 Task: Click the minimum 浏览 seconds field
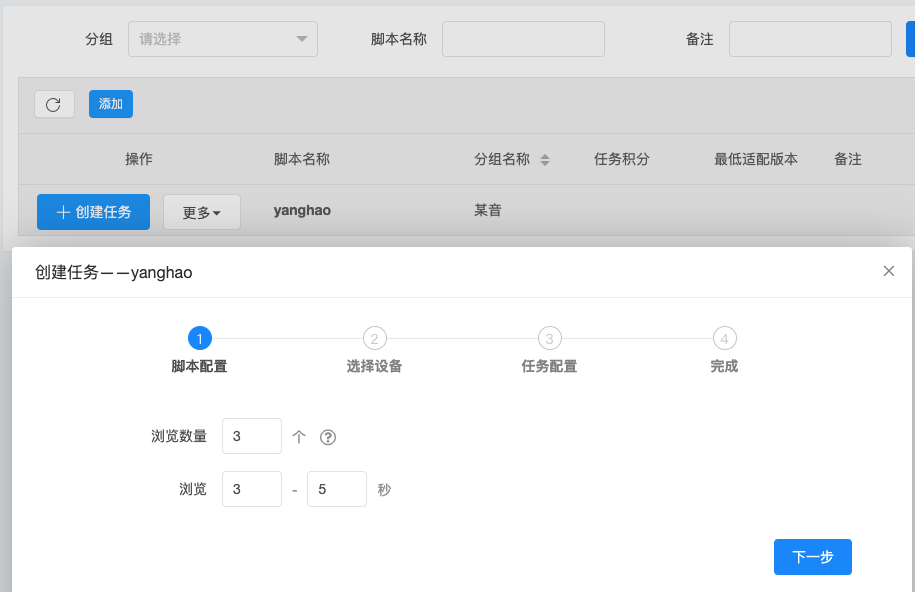coord(251,489)
